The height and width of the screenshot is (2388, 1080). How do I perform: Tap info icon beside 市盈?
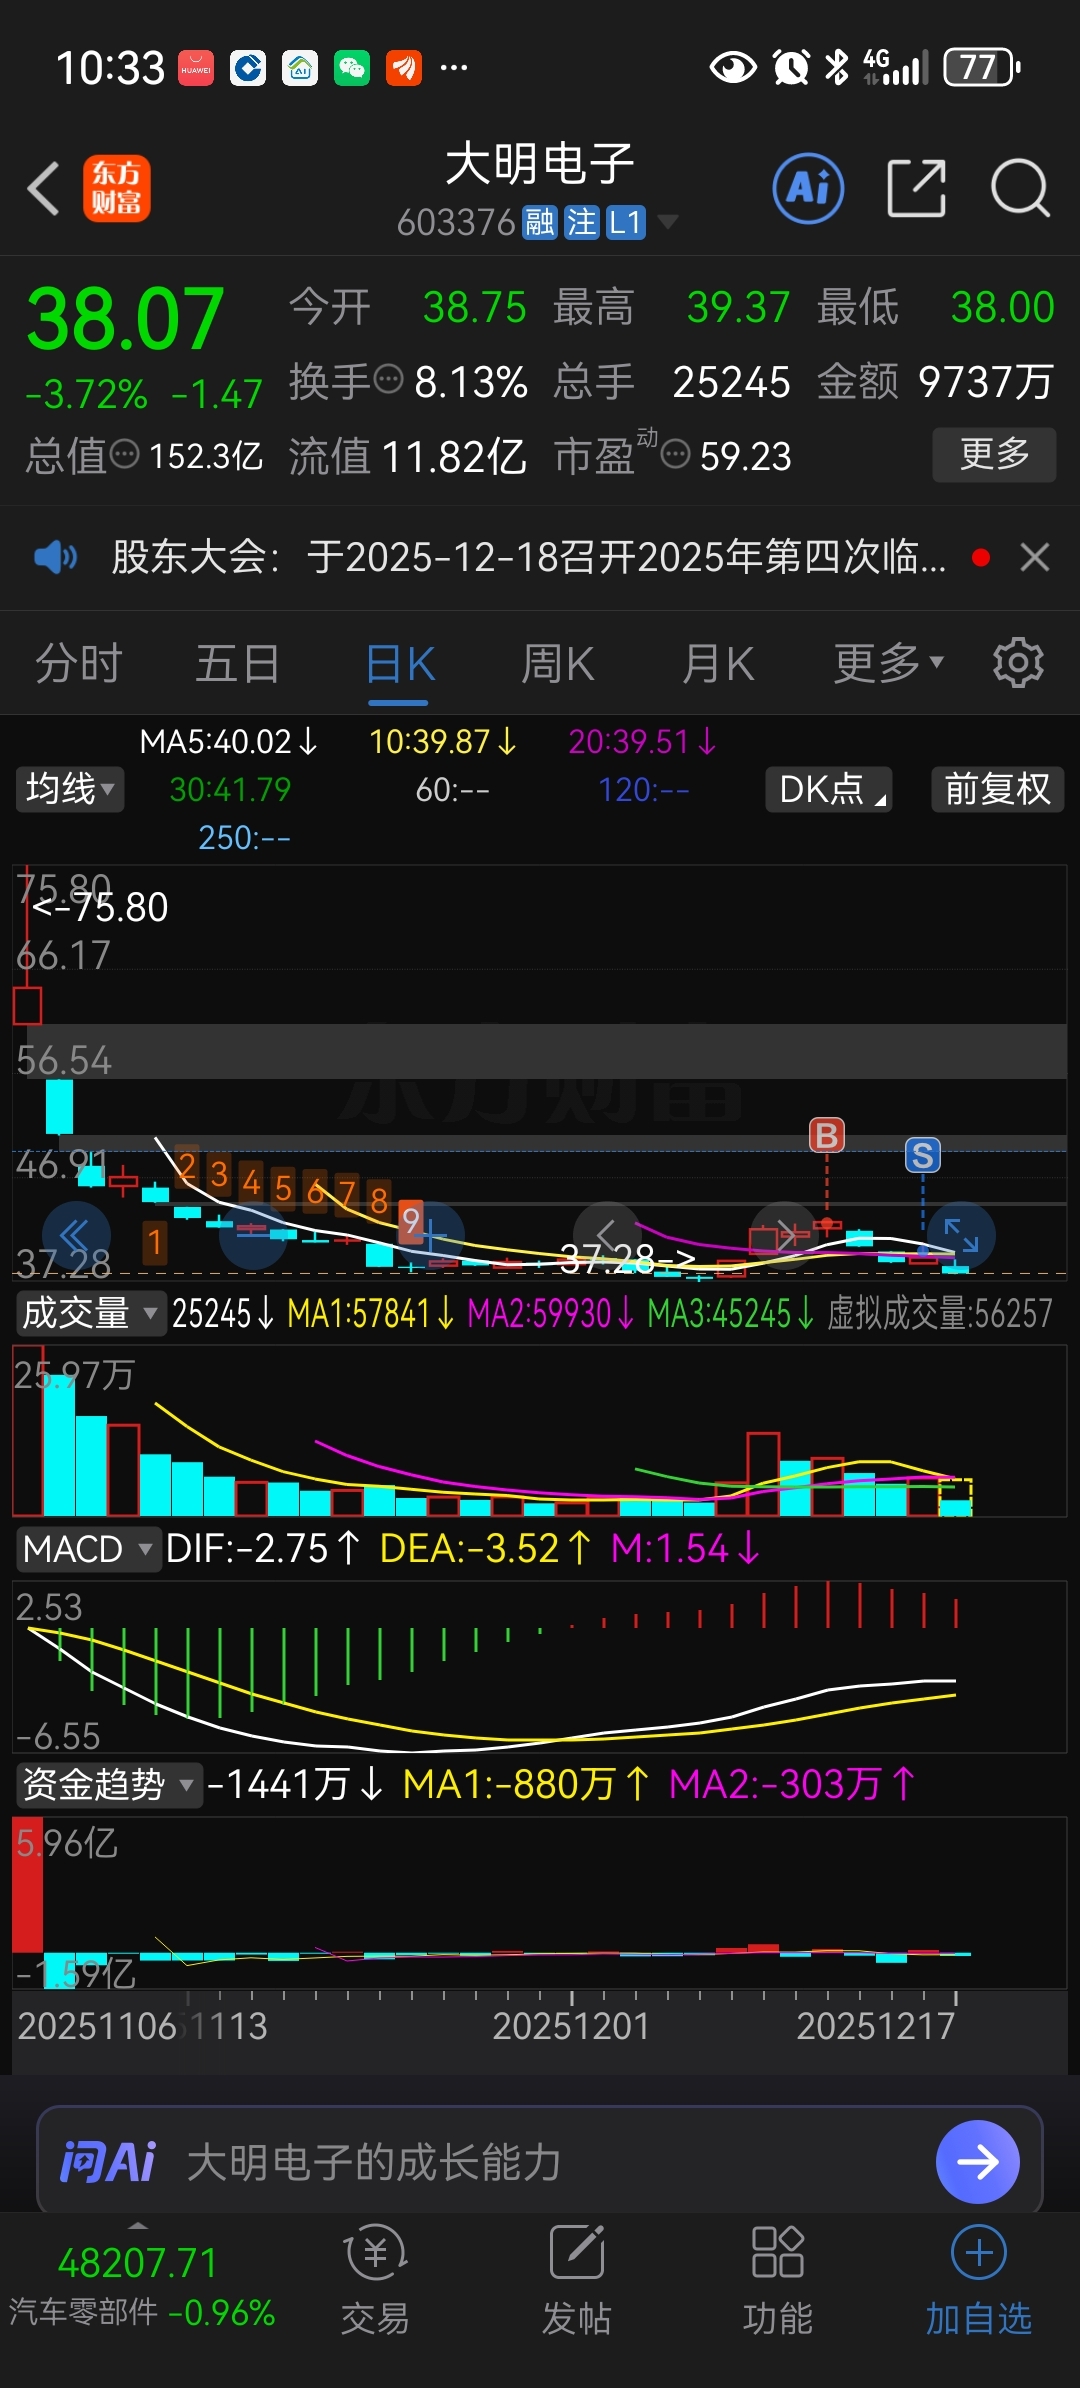click(x=676, y=455)
